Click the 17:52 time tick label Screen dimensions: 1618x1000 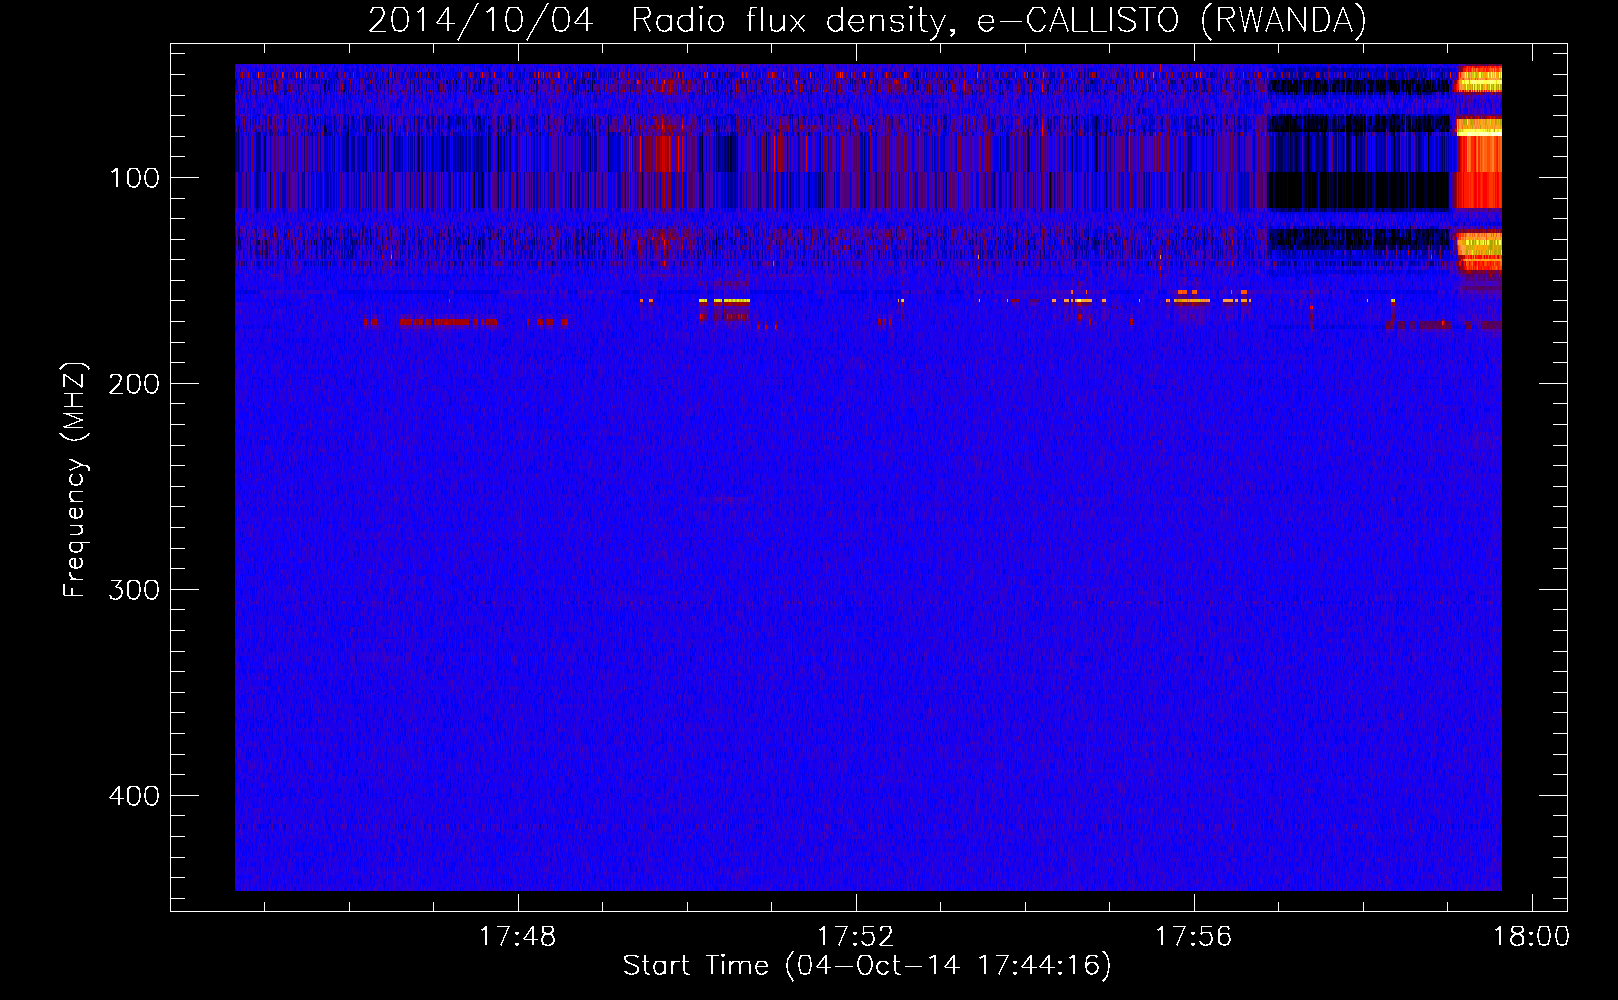[x=855, y=937]
